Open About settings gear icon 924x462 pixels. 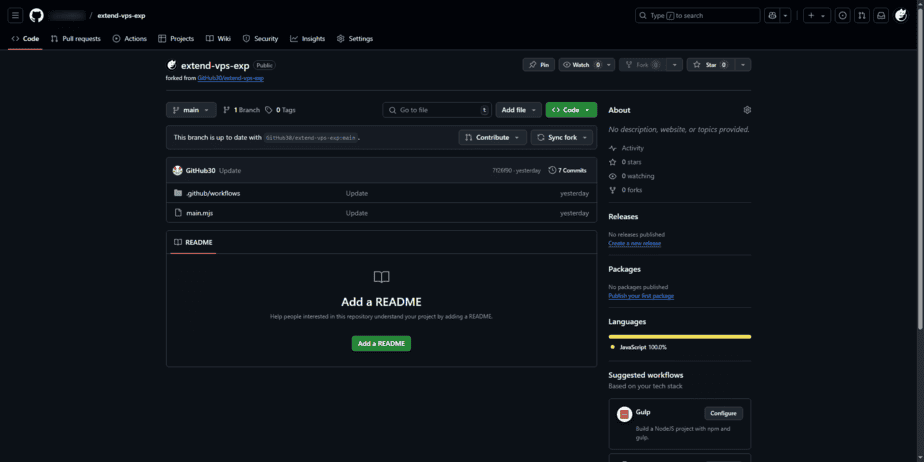pyautogui.click(x=747, y=110)
